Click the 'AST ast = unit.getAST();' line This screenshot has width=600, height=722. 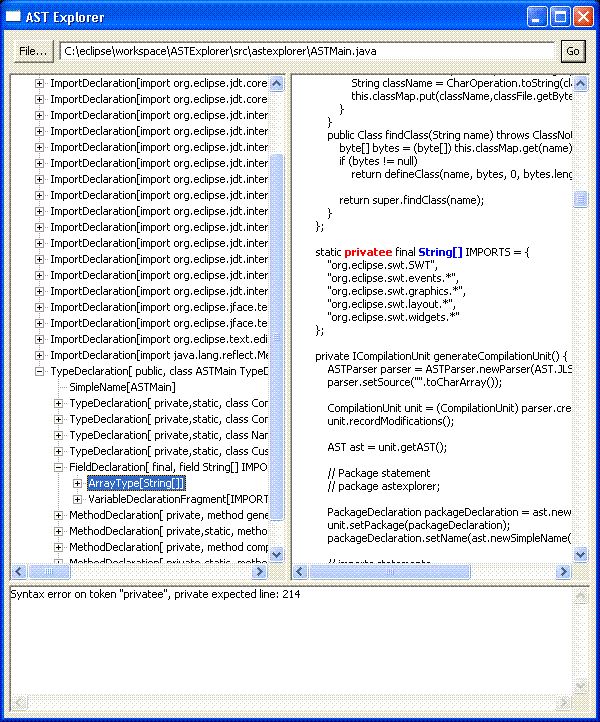pos(387,447)
